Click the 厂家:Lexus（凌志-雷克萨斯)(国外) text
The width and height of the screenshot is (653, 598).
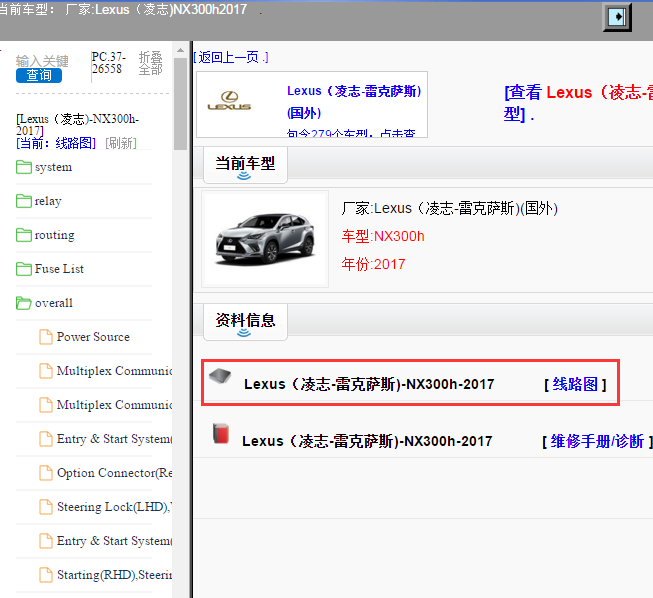[449, 208]
